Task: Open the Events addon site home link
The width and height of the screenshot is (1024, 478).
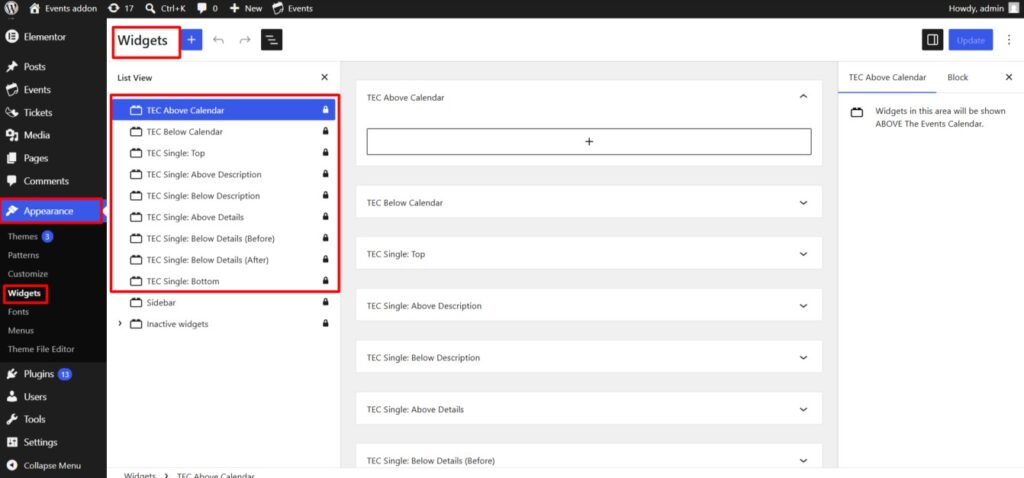Action: (63, 8)
